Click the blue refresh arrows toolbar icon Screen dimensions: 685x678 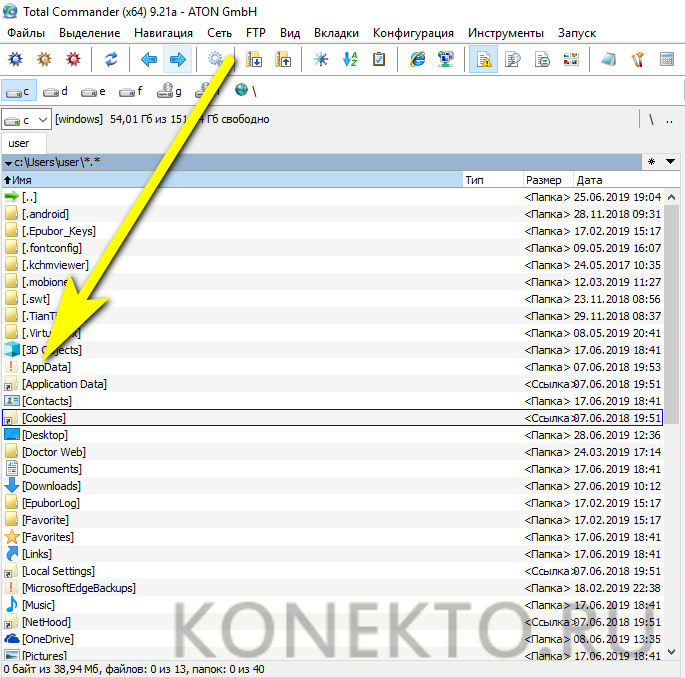[111, 60]
